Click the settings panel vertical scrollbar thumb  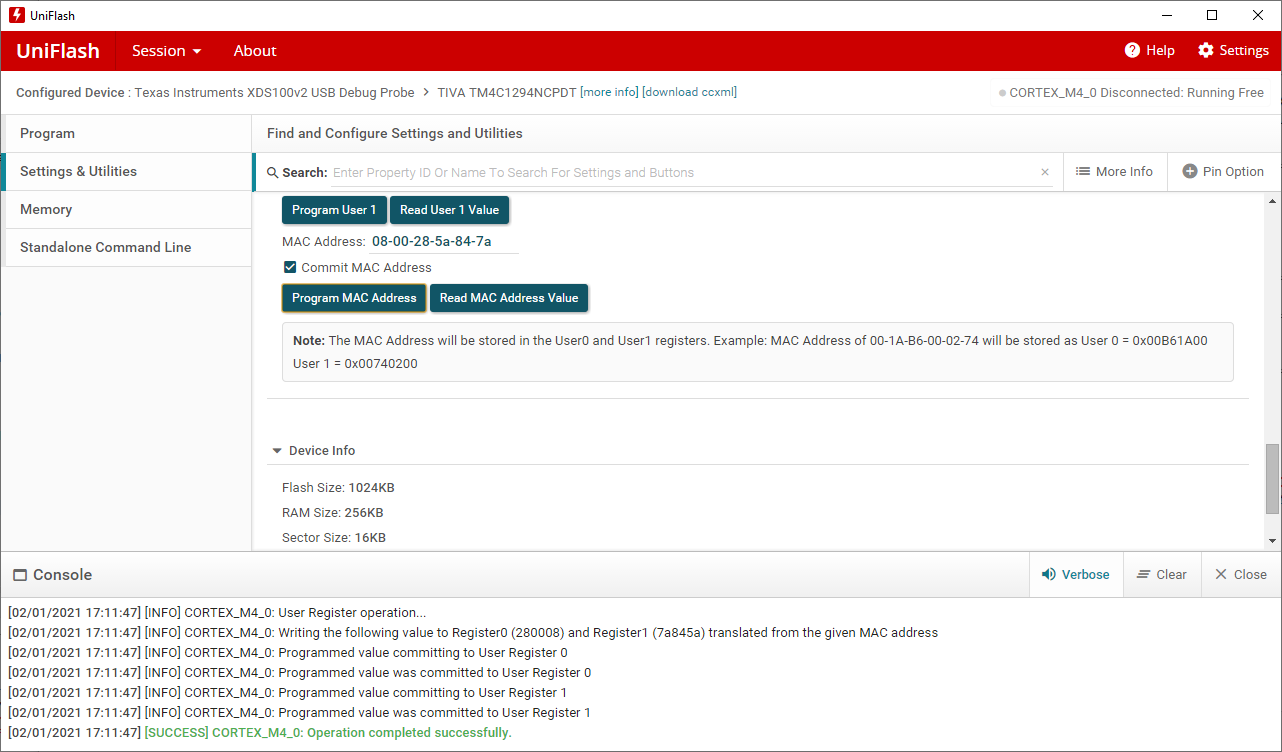coord(1272,478)
